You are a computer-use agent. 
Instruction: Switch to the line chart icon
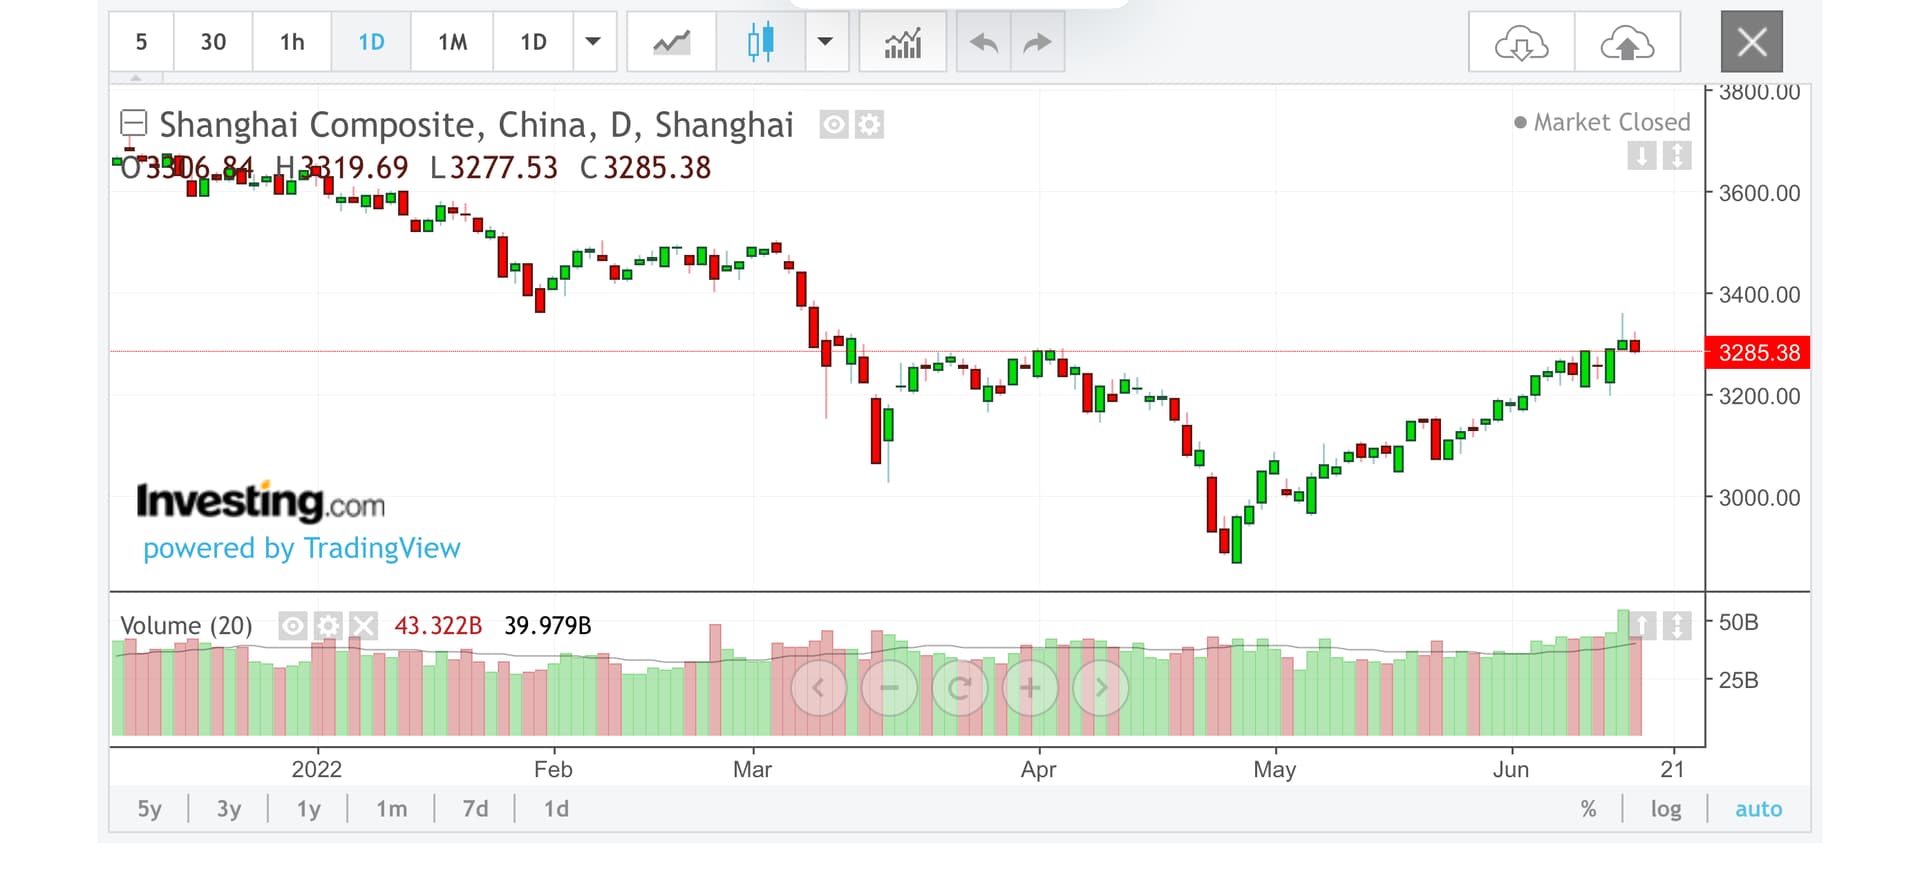pyautogui.click(x=671, y=42)
